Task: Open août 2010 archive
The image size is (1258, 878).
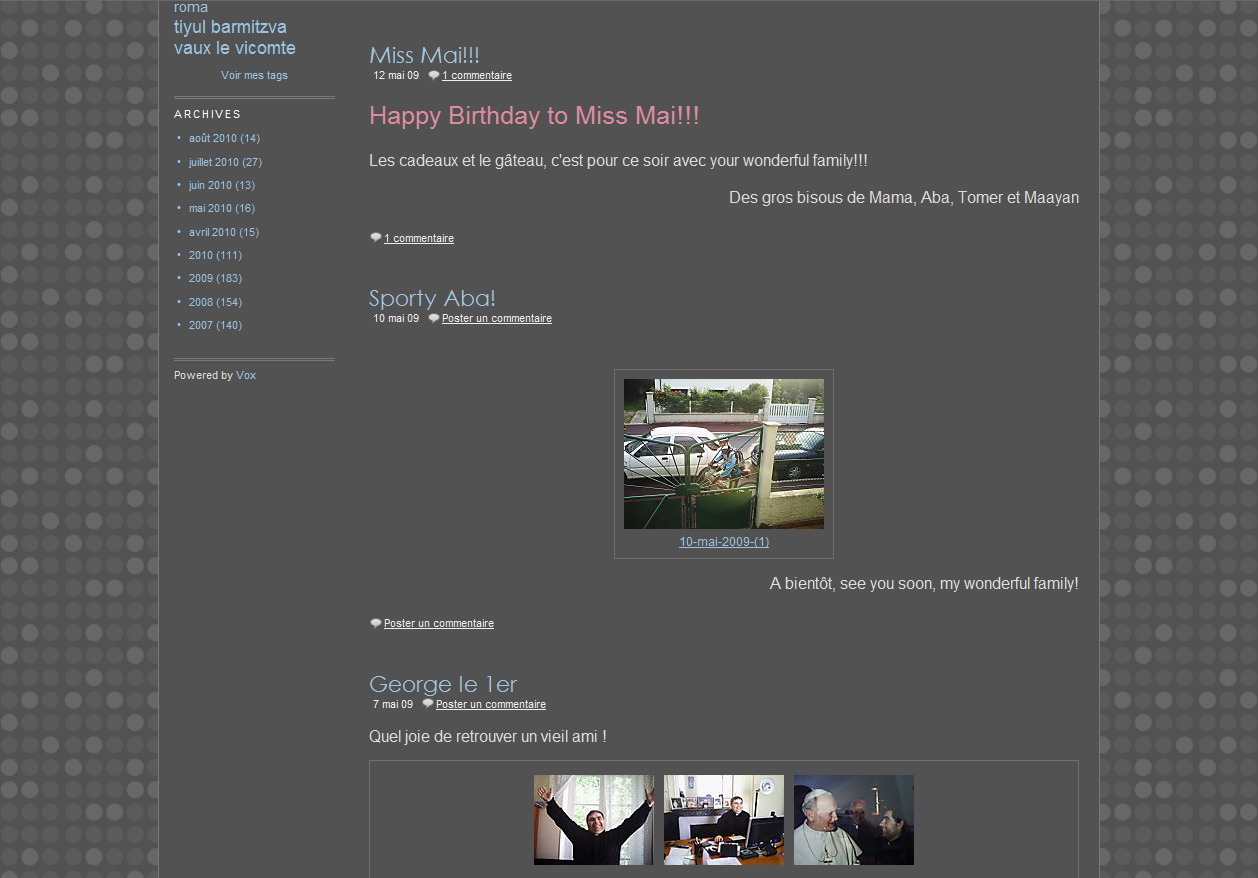Action: [x=212, y=138]
